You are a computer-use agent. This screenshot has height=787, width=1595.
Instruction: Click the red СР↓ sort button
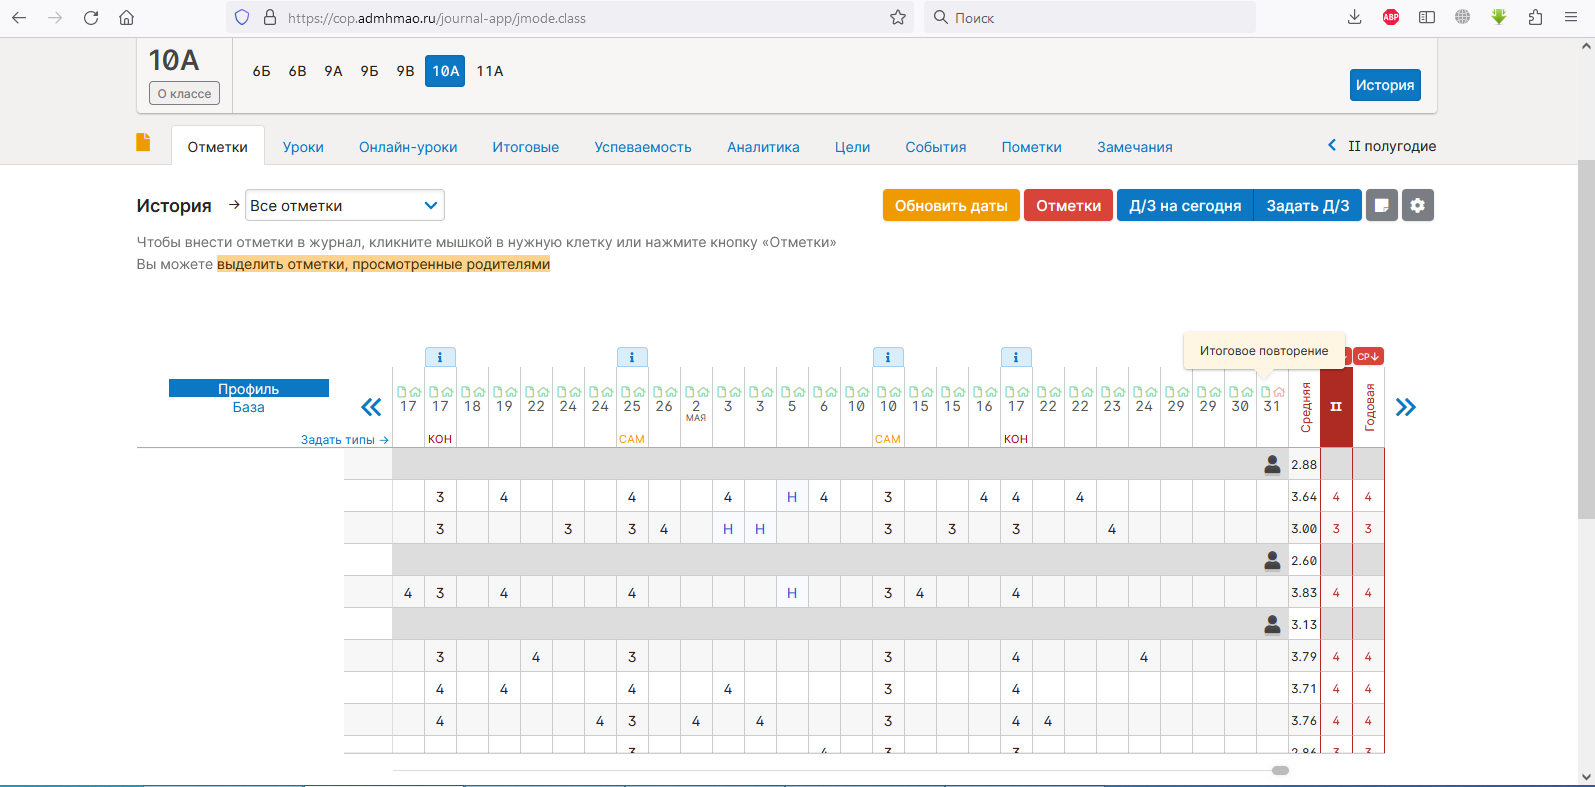[1368, 356]
